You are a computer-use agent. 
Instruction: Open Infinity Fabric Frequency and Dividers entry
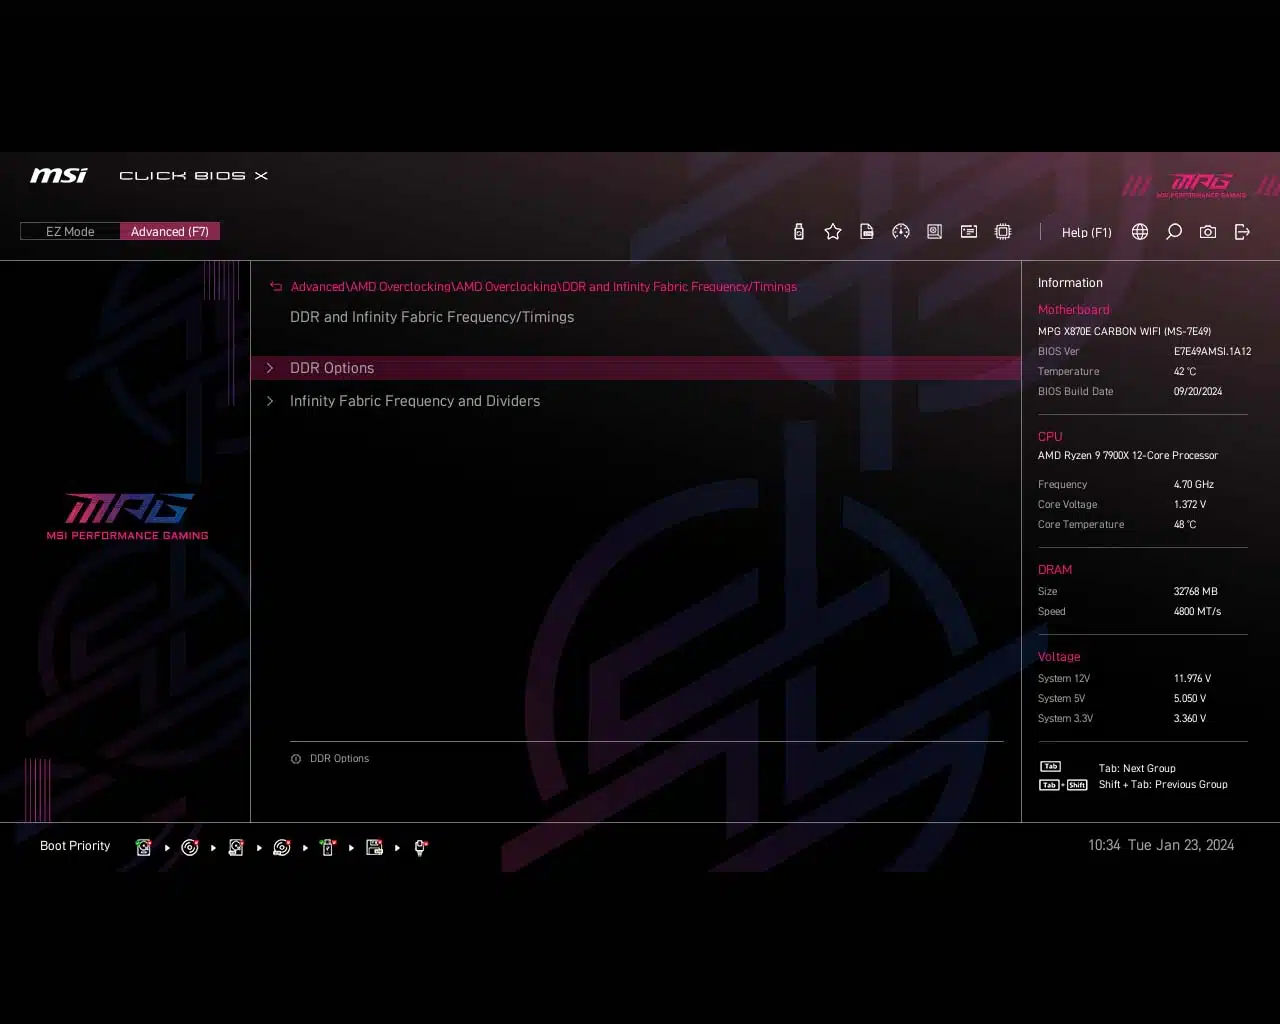coord(636,401)
